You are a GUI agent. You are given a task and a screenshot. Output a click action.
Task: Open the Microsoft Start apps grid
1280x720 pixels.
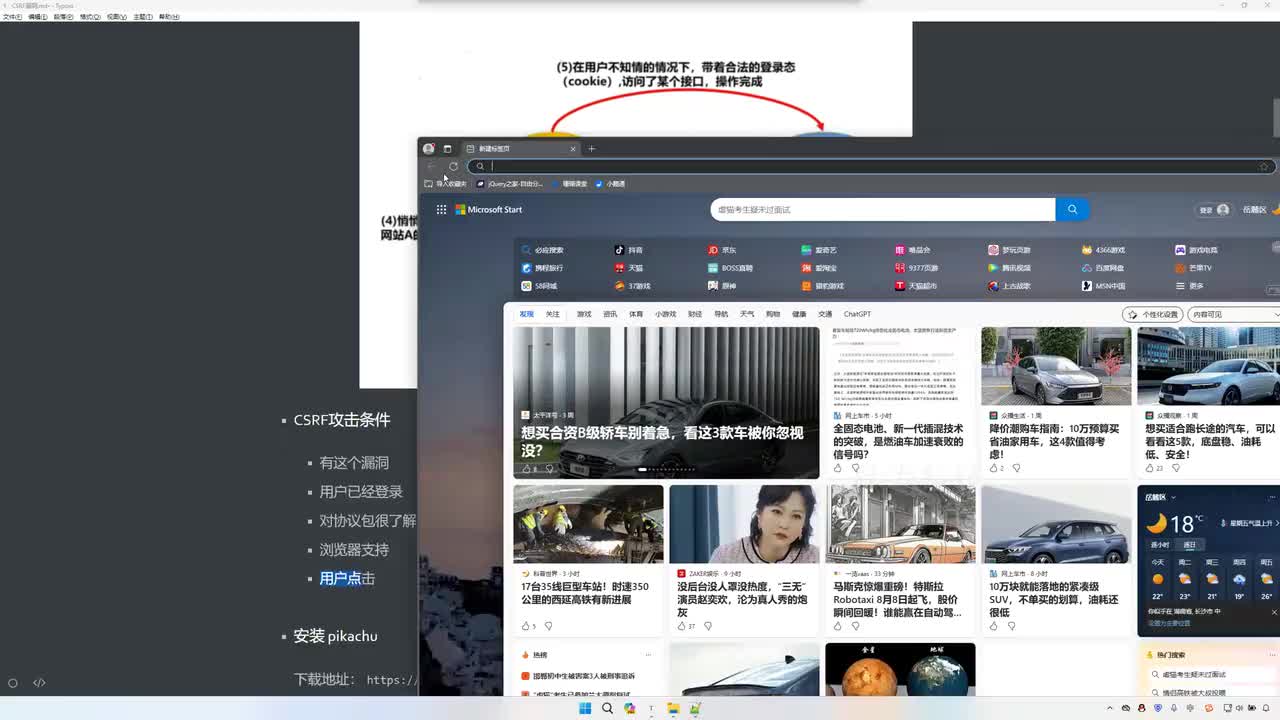pyautogui.click(x=441, y=210)
